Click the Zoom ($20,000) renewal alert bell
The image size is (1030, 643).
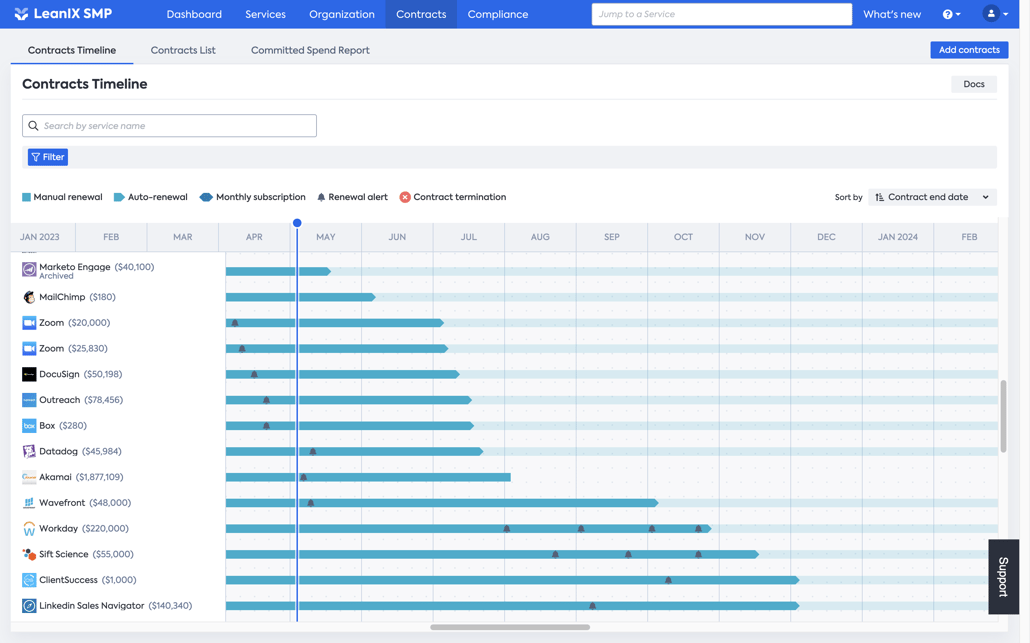(235, 322)
